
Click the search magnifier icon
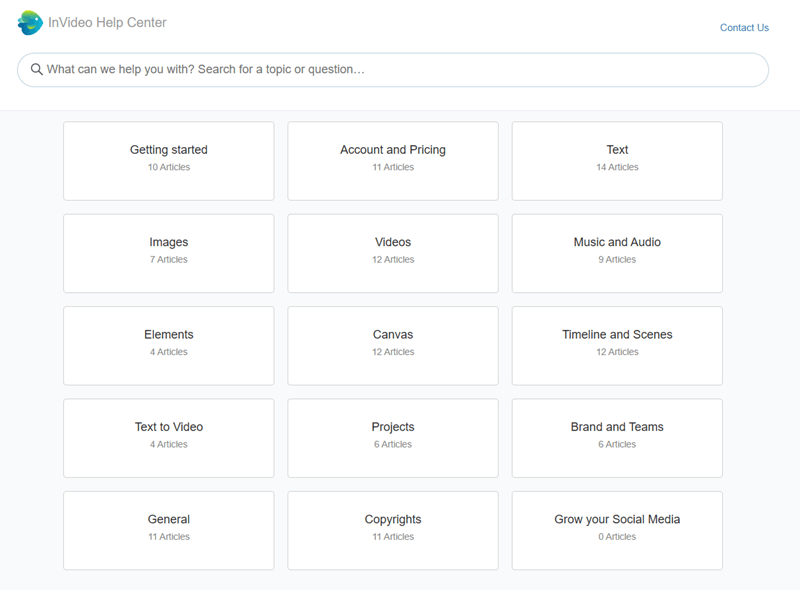pyautogui.click(x=36, y=69)
